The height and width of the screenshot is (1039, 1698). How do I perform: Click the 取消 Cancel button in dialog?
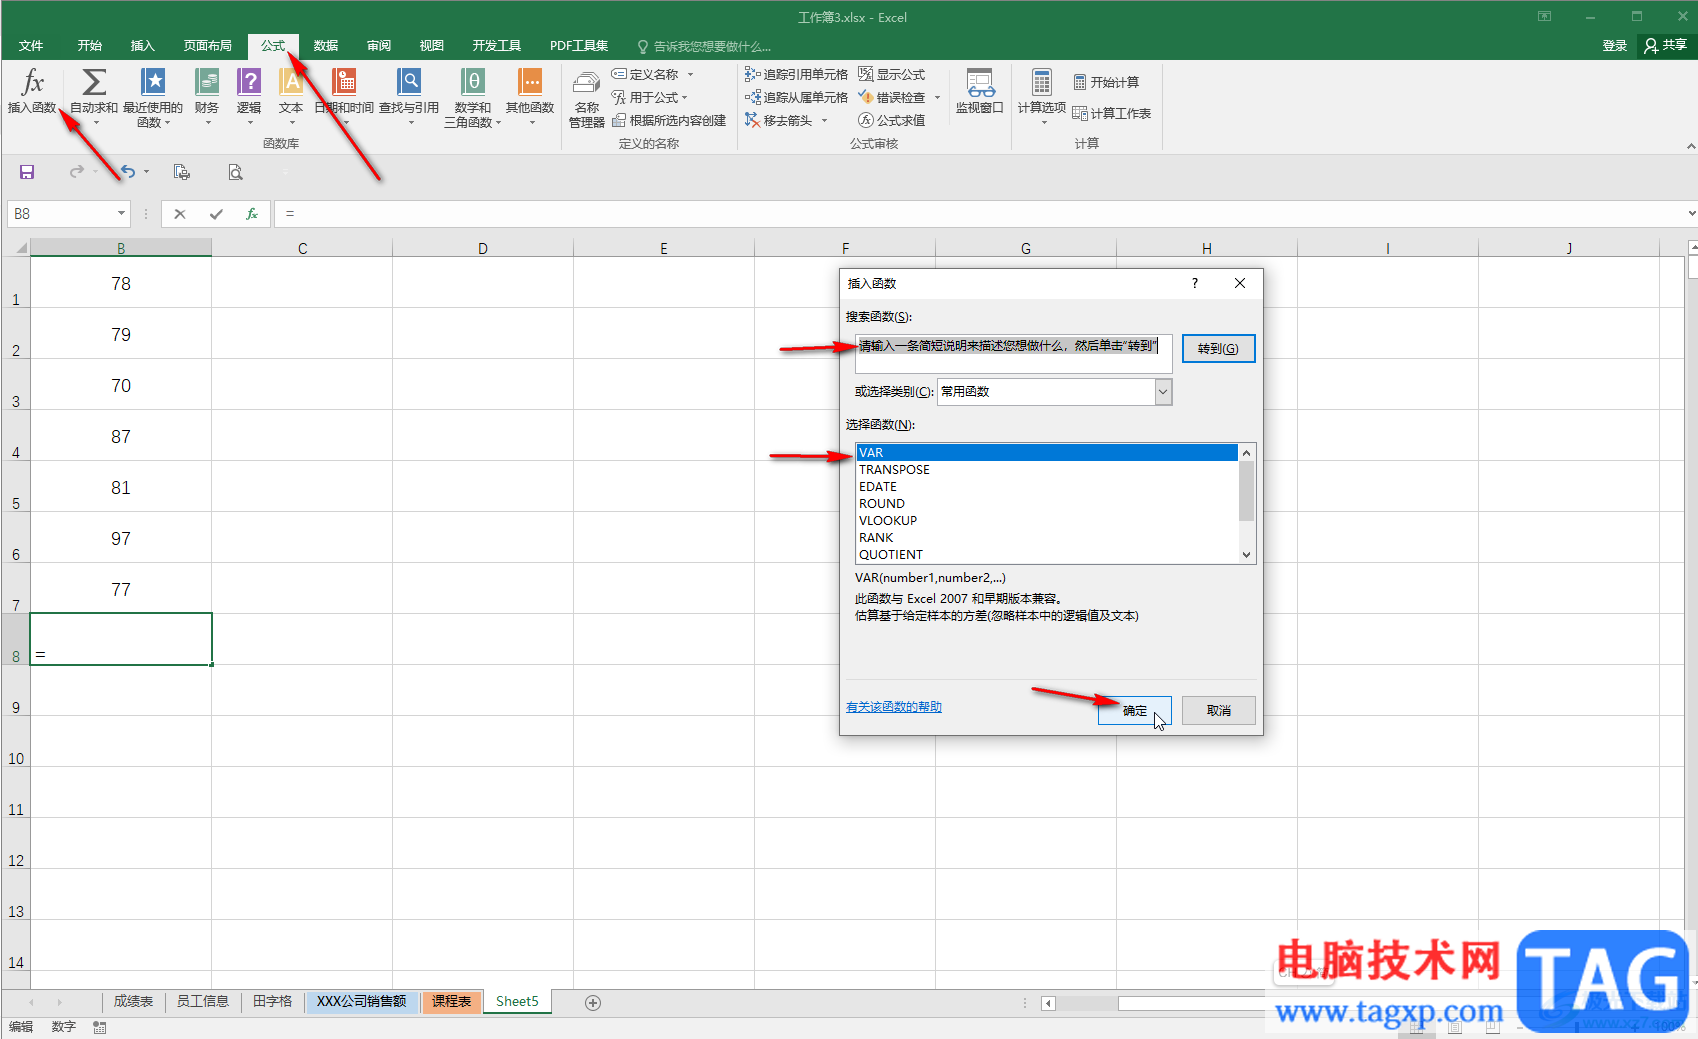[1218, 710]
